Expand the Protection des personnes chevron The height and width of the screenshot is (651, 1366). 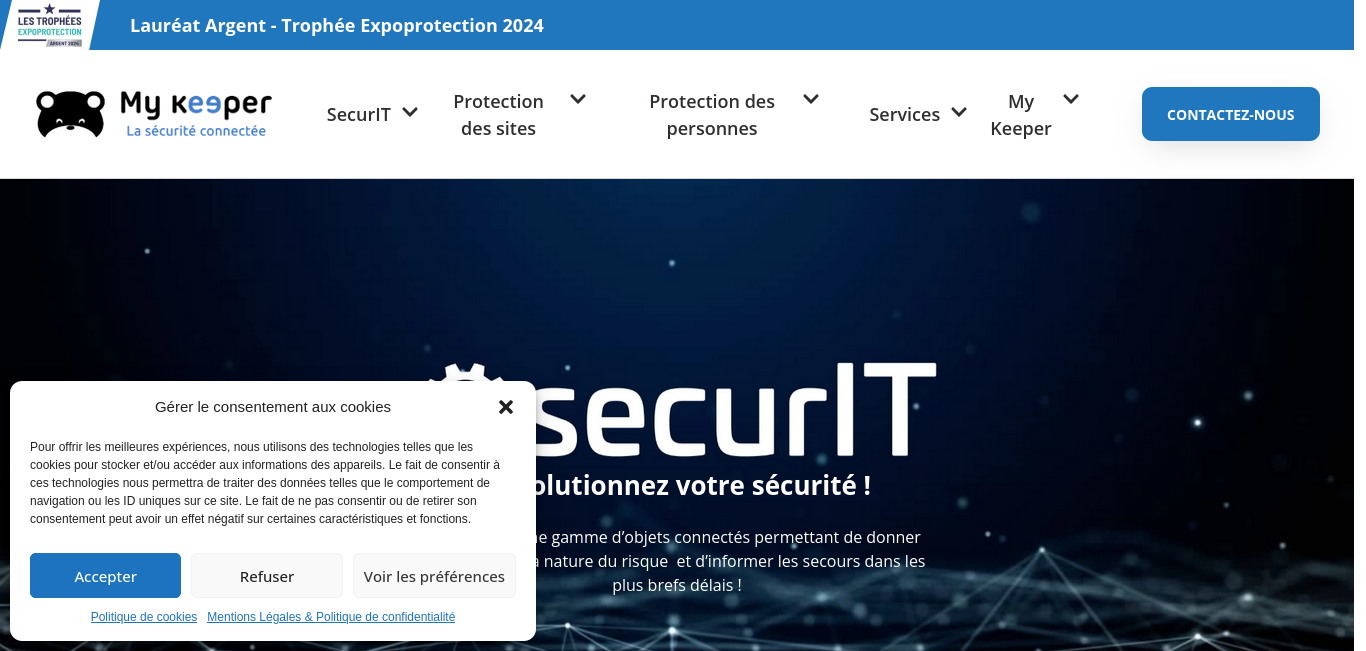coord(811,99)
